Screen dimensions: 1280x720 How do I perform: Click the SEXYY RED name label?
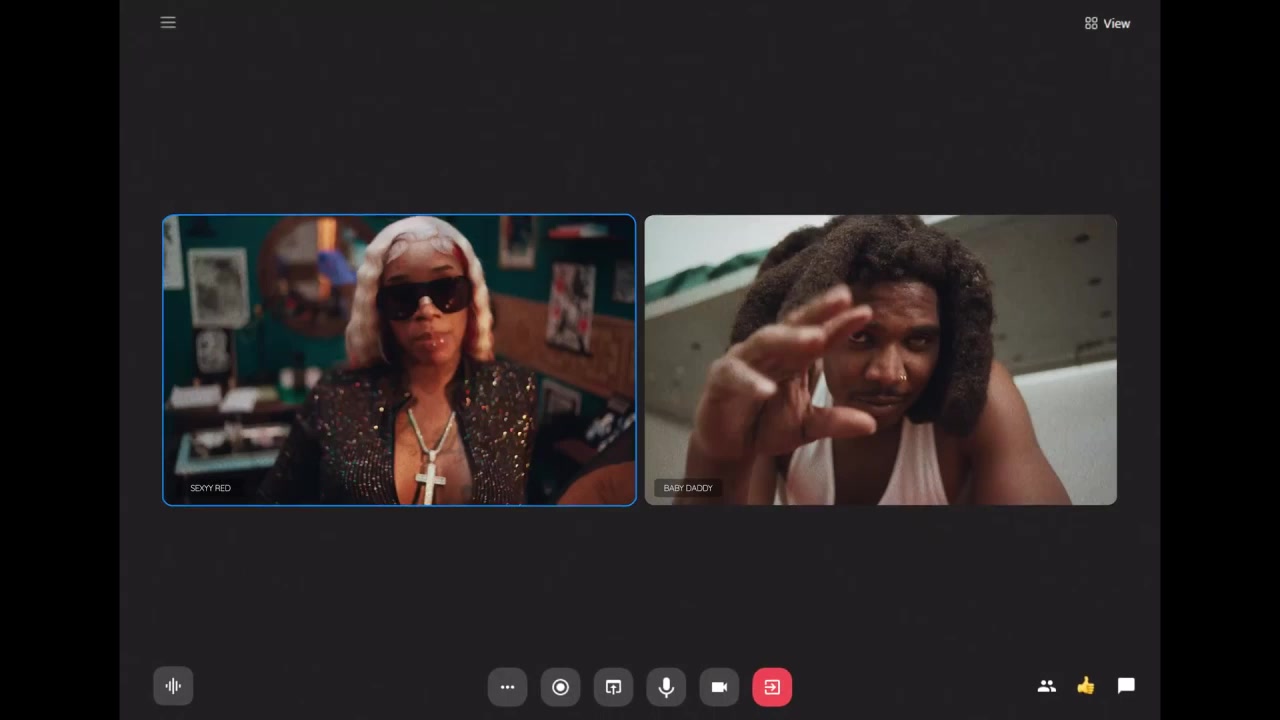tap(210, 488)
